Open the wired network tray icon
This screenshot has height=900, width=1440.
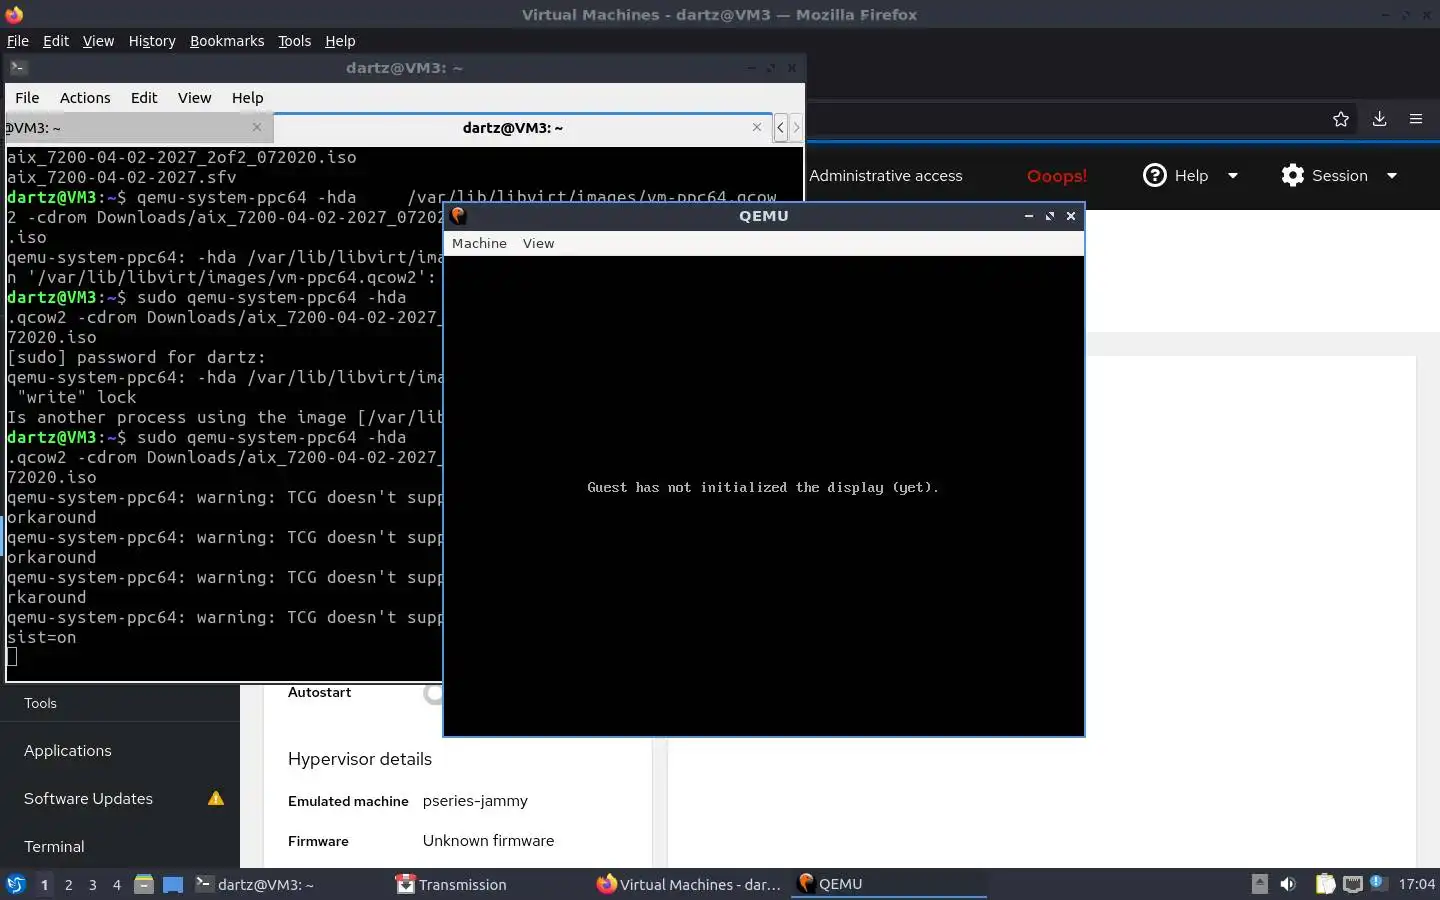tap(1353, 884)
